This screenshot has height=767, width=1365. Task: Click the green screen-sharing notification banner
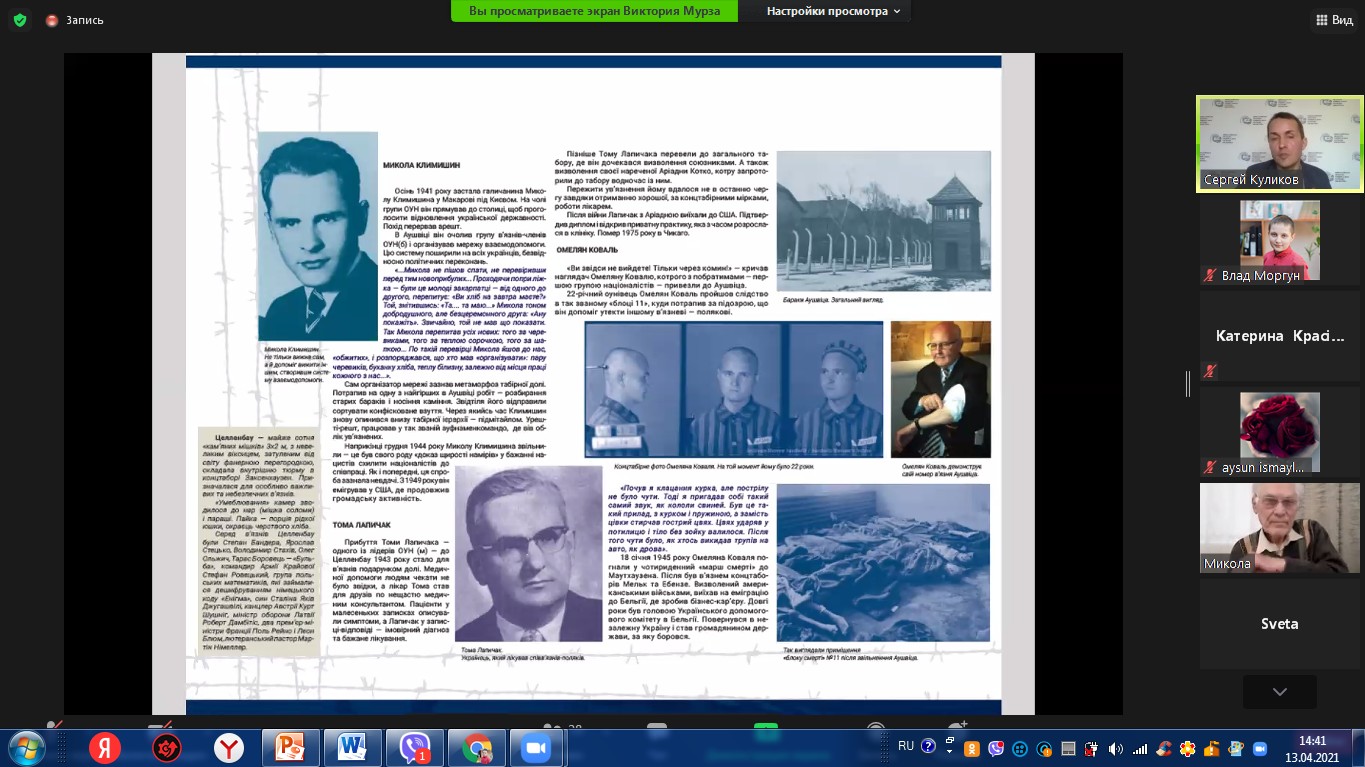pyautogui.click(x=594, y=11)
